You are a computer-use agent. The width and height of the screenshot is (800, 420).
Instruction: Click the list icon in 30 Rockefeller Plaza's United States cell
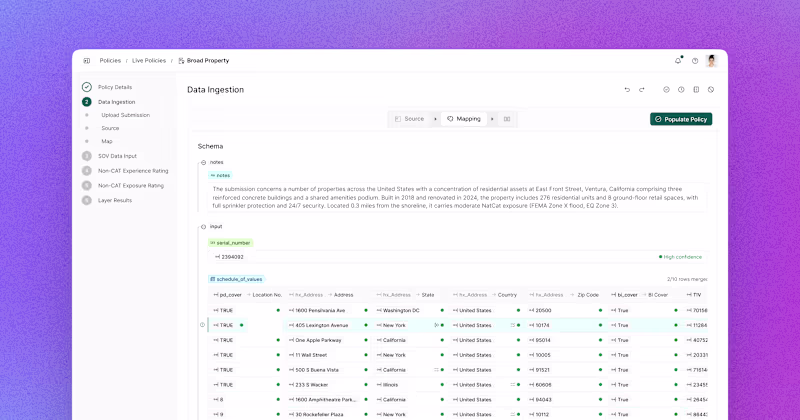click(513, 415)
